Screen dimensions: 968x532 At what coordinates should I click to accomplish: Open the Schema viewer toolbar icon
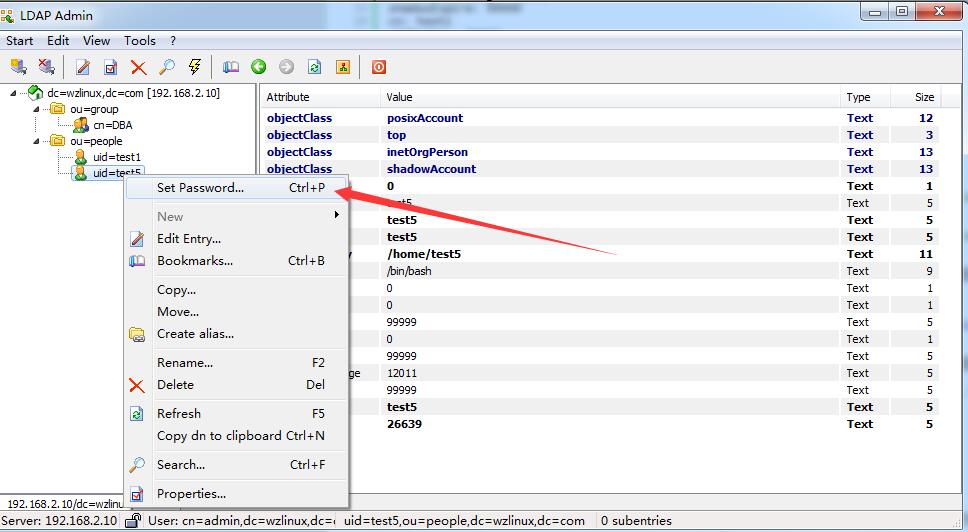[343, 67]
